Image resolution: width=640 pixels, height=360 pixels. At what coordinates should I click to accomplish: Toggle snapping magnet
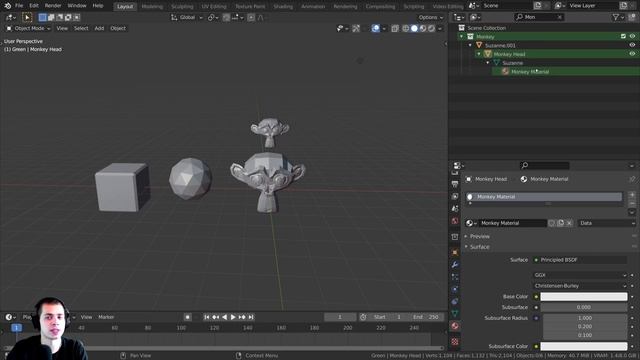pyautogui.click(x=227, y=17)
